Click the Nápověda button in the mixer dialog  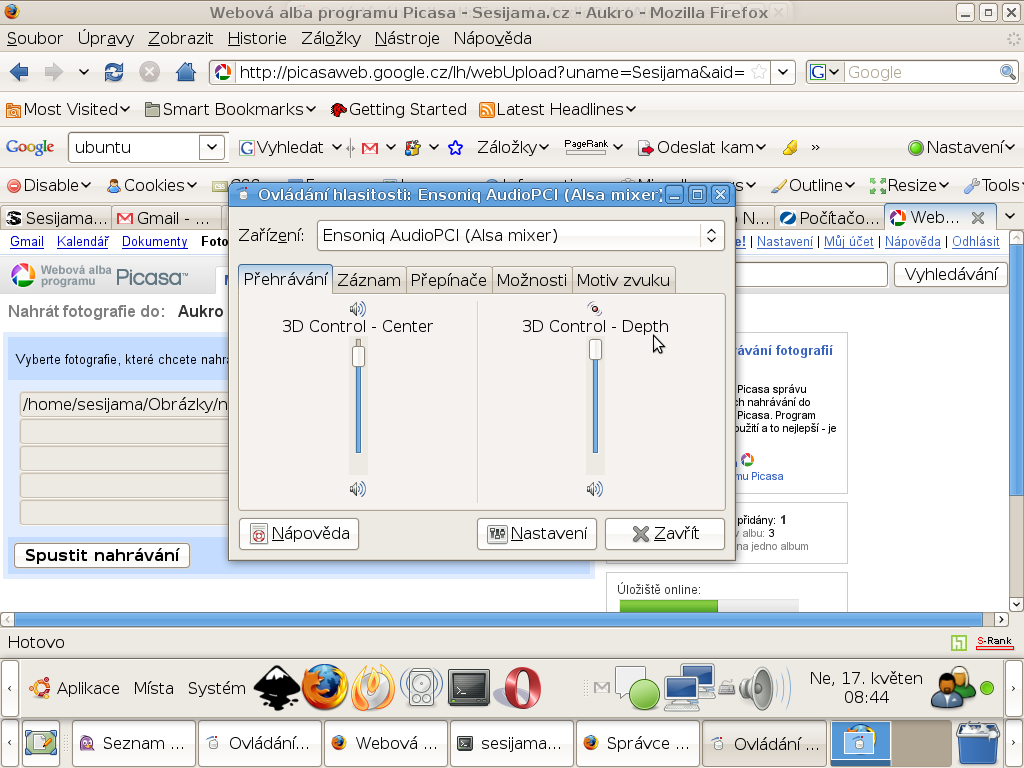coord(298,534)
